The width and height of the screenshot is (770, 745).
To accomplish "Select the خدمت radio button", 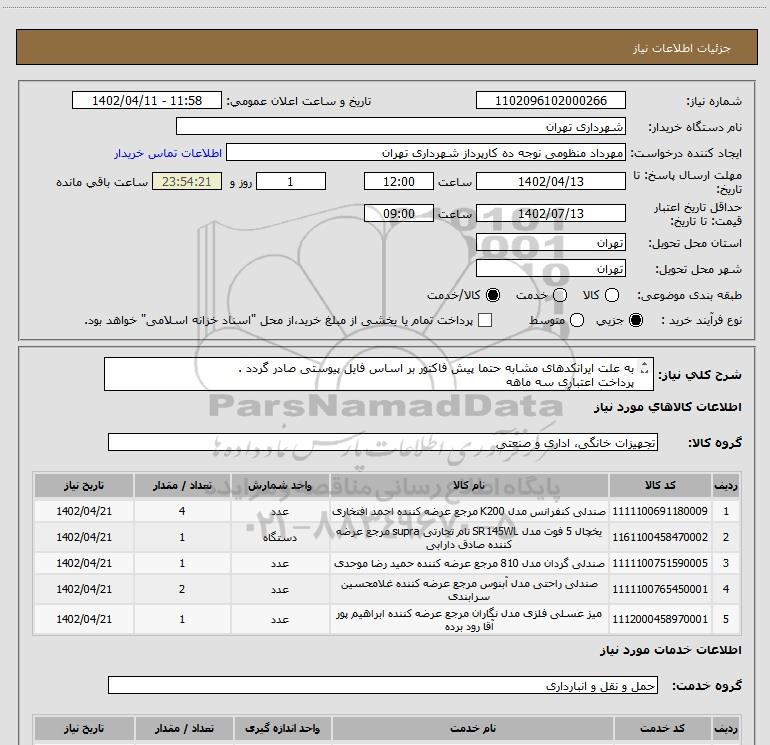I will click(560, 295).
